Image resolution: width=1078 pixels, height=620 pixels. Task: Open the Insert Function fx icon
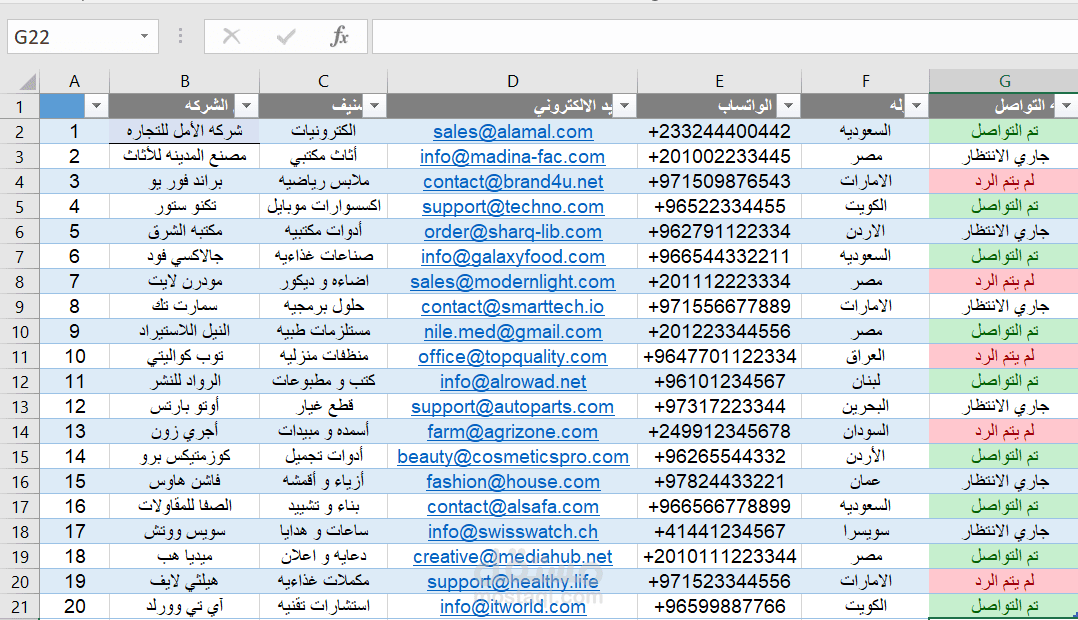click(340, 36)
